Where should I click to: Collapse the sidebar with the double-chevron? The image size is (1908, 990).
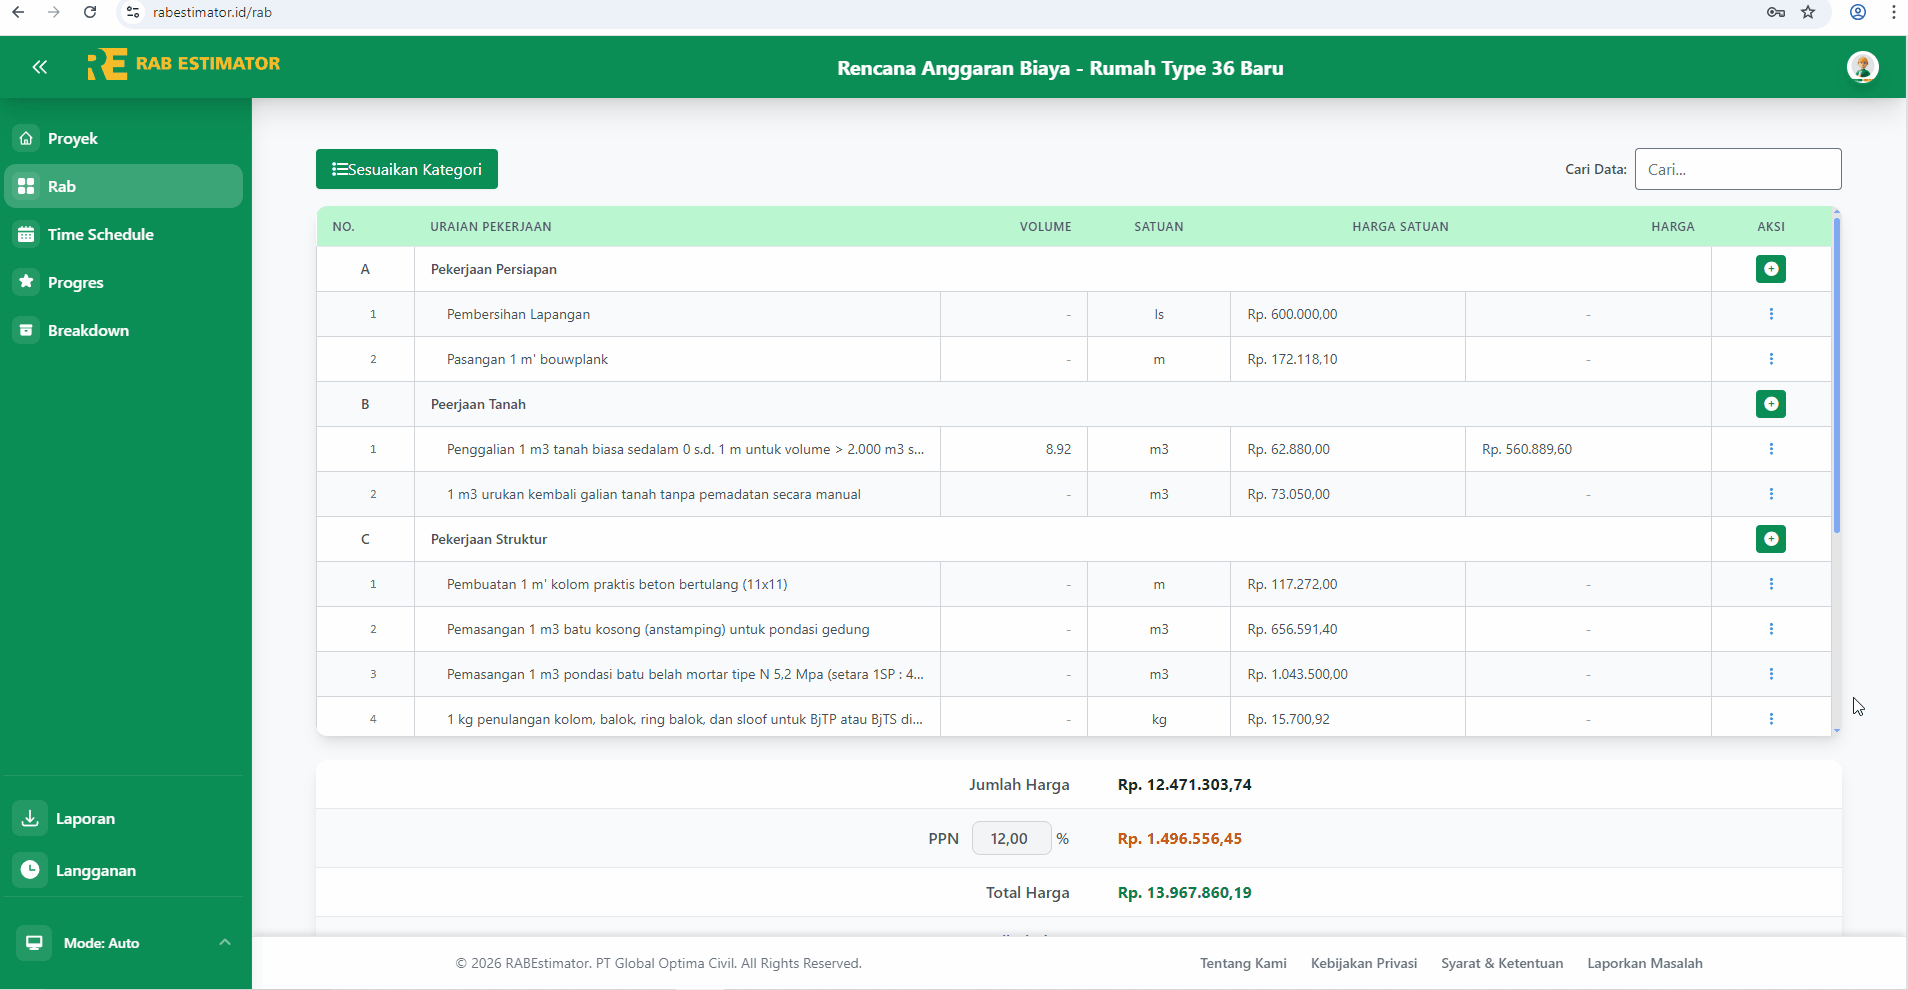40,67
